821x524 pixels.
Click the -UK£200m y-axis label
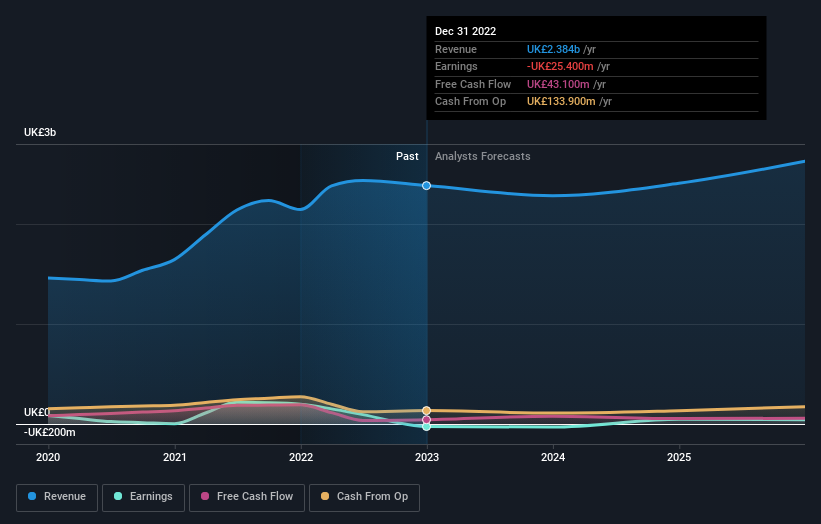coord(50,432)
